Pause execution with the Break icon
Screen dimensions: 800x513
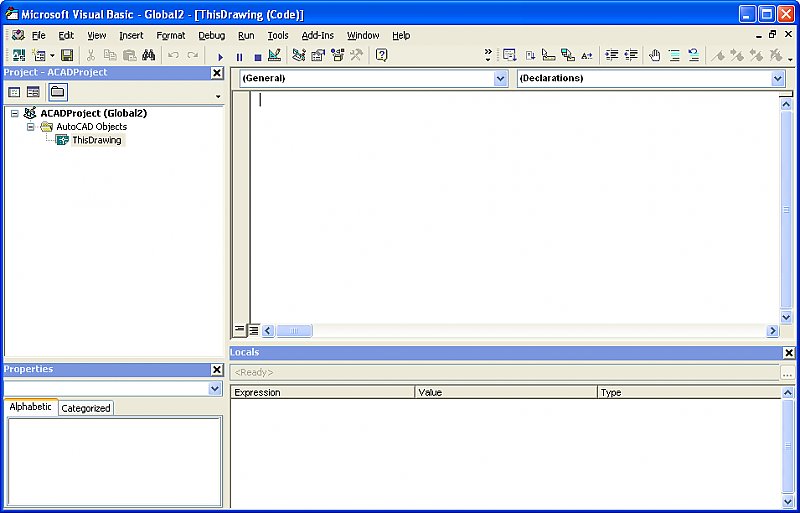(x=239, y=57)
